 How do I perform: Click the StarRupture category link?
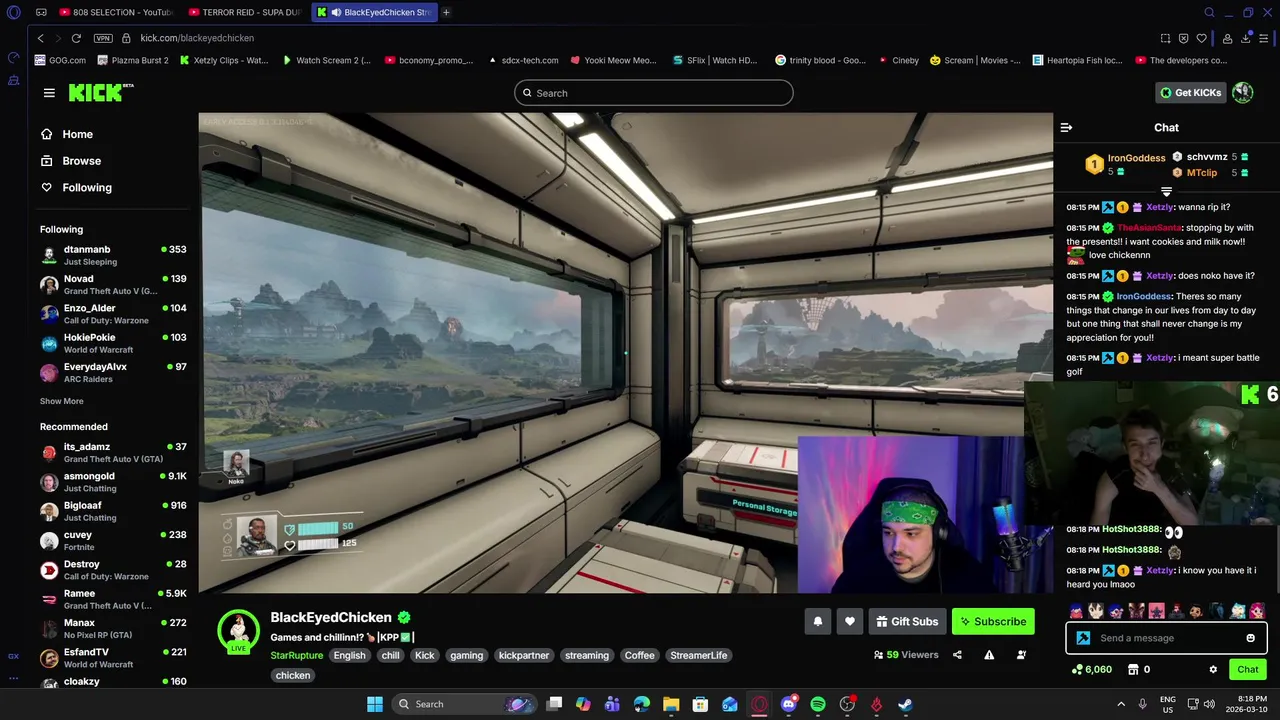tap(297, 656)
